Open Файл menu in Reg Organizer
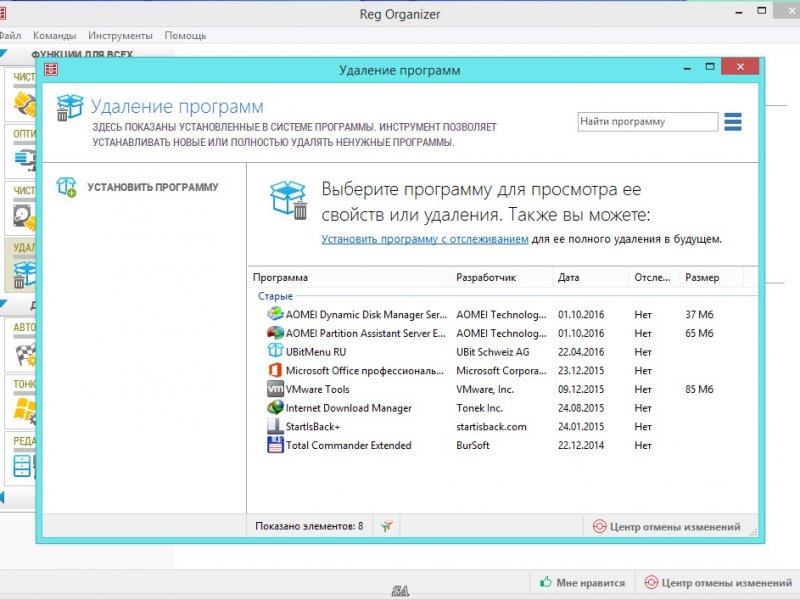800x600 pixels. [10, 36]
